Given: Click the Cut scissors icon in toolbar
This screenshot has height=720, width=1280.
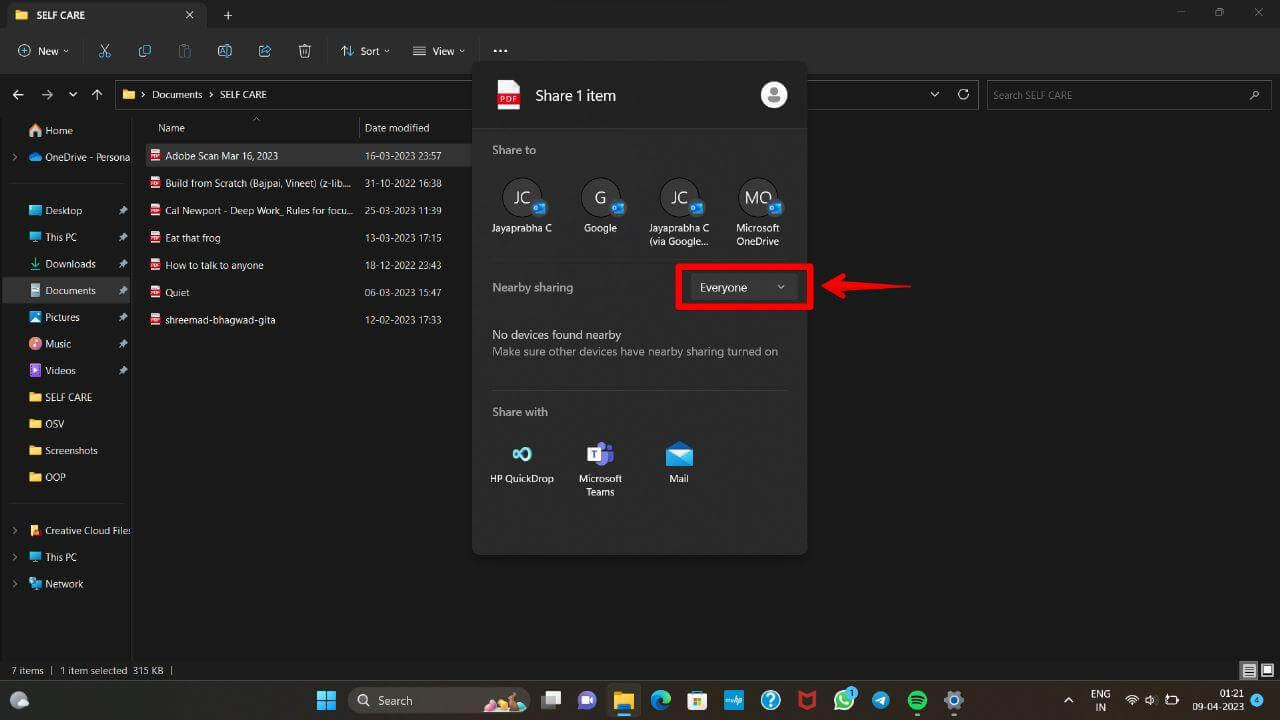Looking at the screenshot, I should [x=104, y=51].
